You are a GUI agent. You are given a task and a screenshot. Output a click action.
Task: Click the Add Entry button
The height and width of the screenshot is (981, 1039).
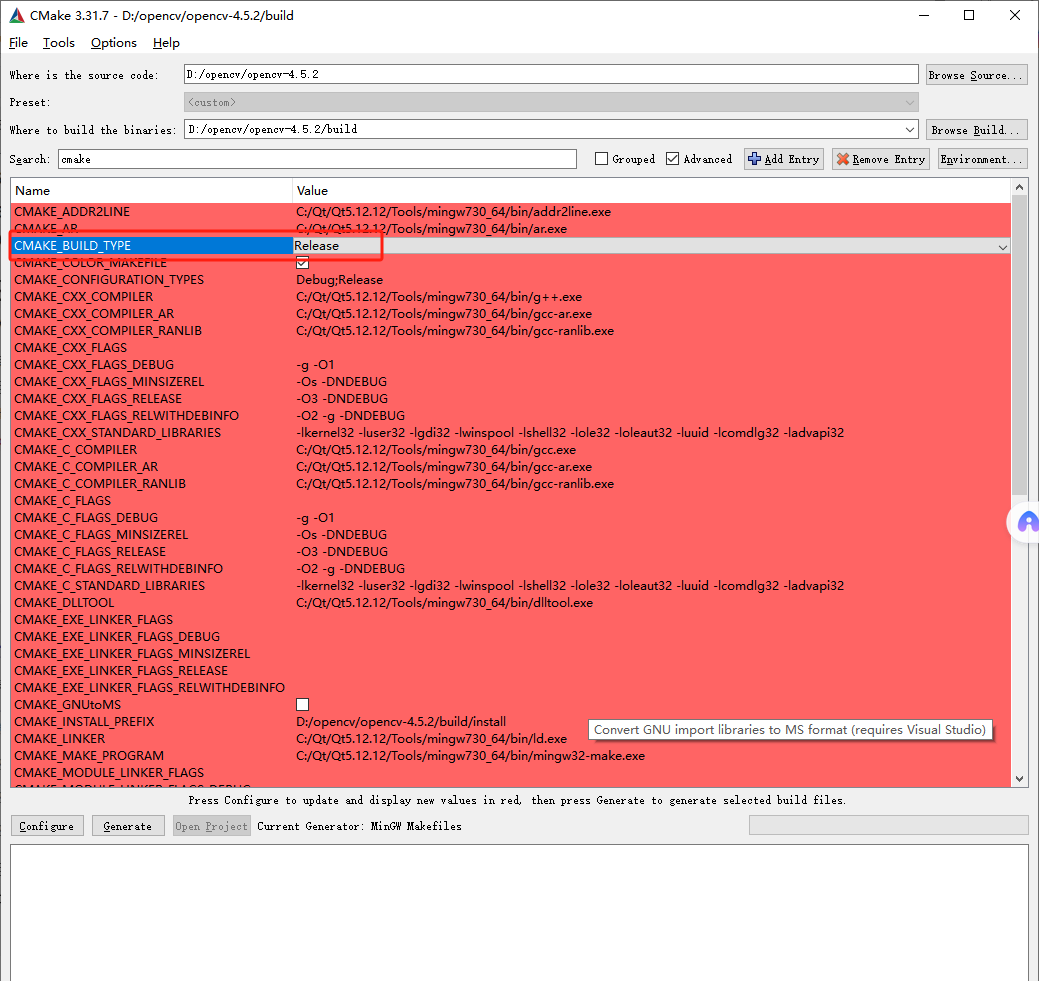(x=783, y=159)
